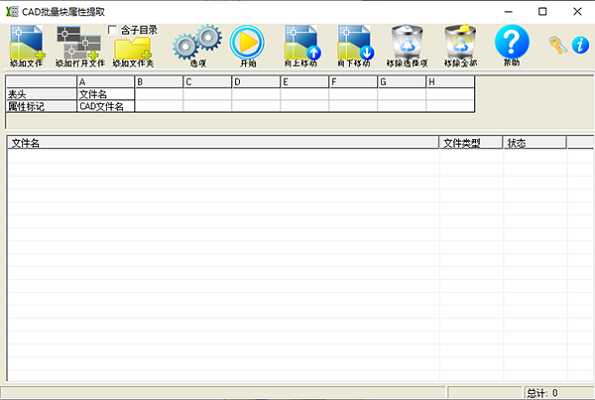This screenshot has width=595, height=400.
Task: Enable the 含子目录 checkbox
Action: [112, 30]
